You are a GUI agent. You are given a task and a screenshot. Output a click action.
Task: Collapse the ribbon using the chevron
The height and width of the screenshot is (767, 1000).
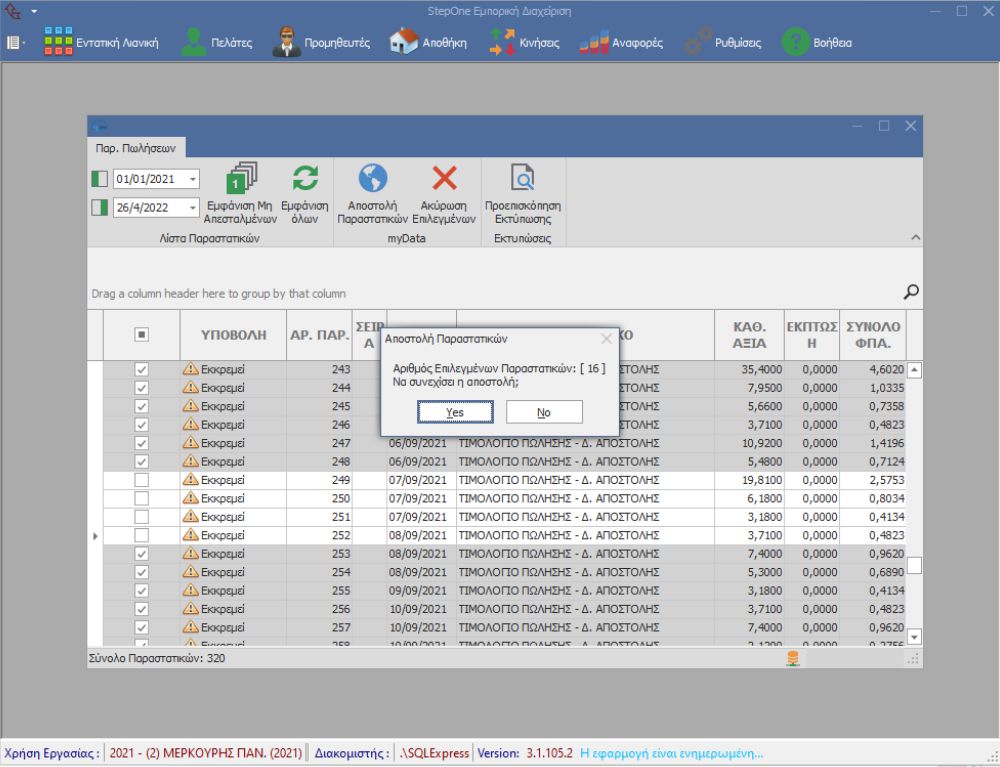click(x=914, y=237)
